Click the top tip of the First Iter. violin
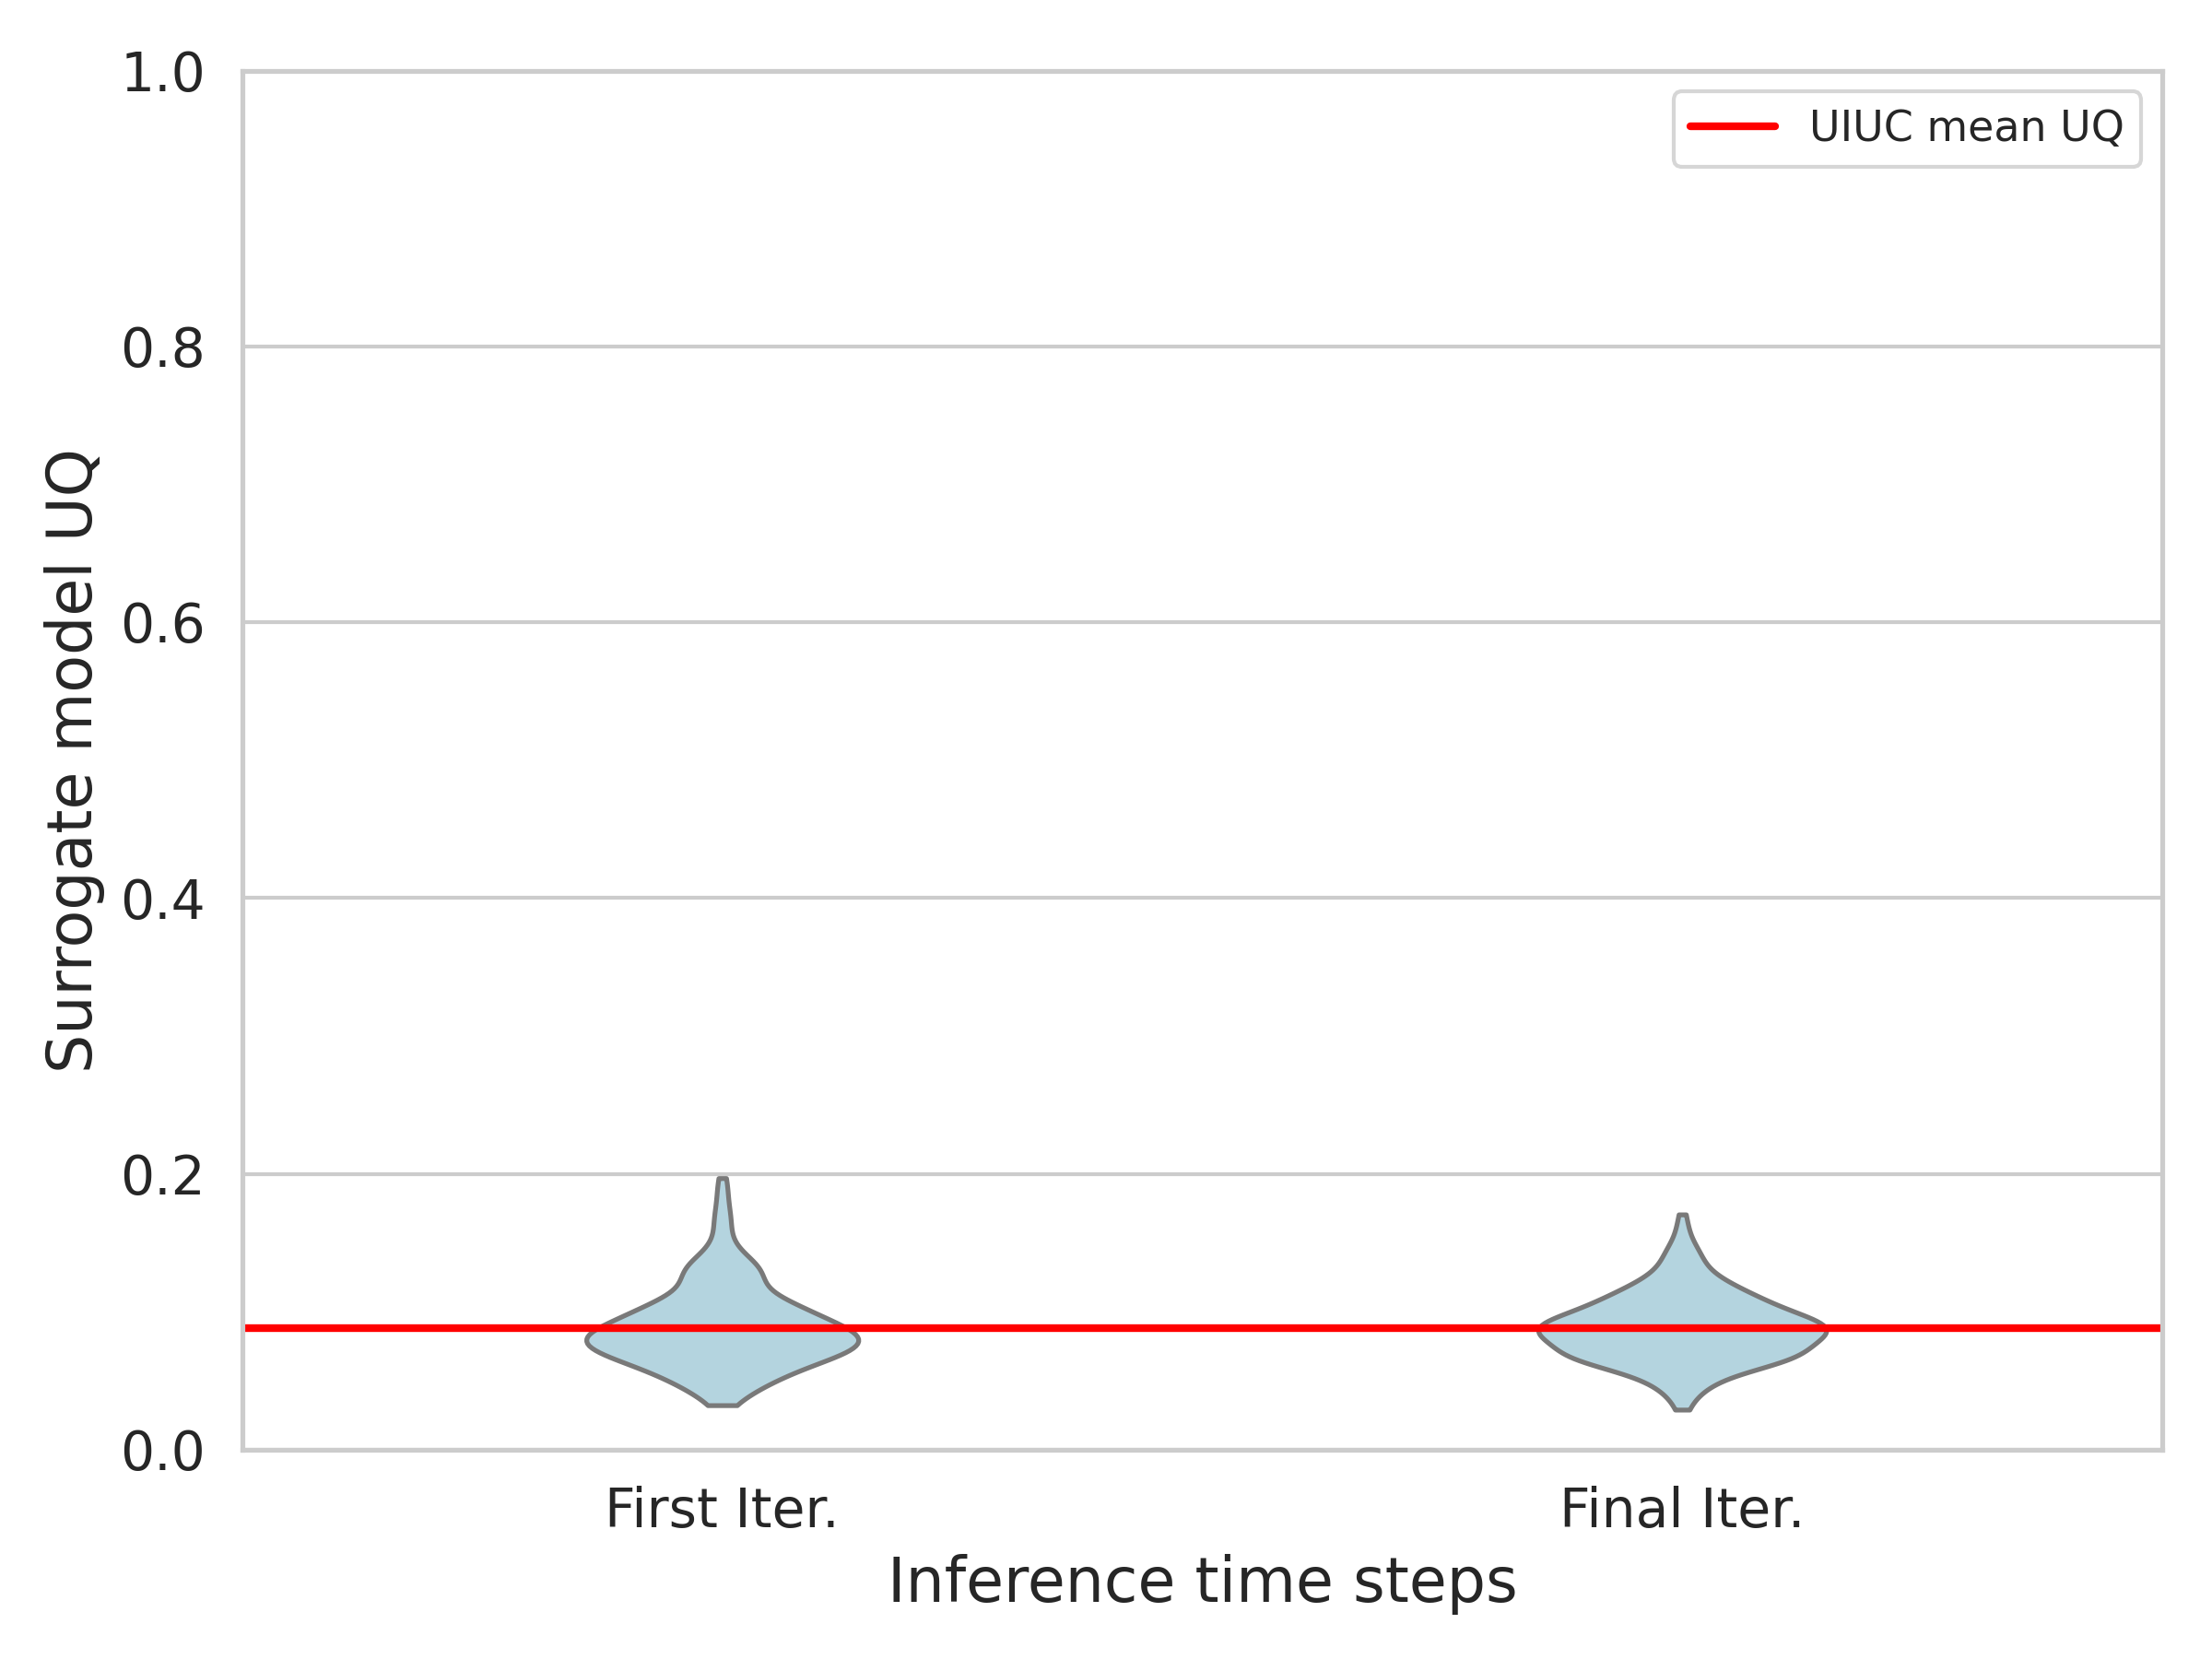2212x1659 pixels. (723, 1181)
